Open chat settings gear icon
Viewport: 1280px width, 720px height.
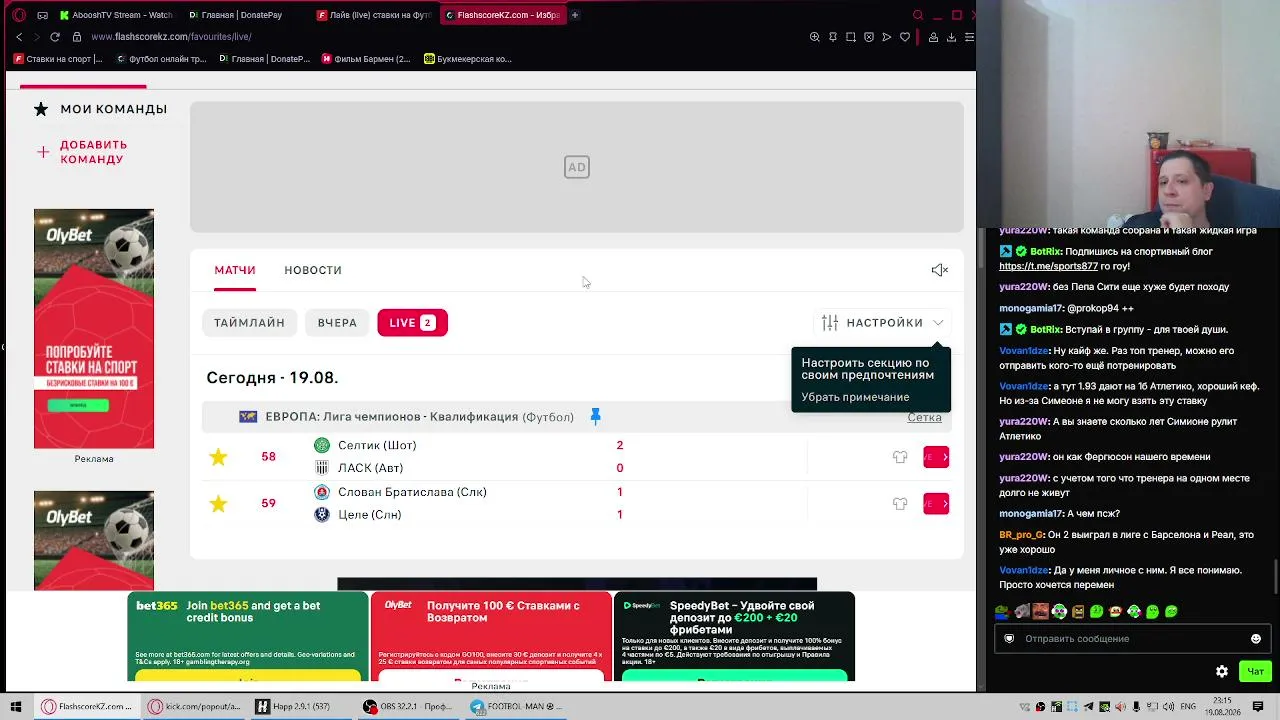(x=1221, y=672)
